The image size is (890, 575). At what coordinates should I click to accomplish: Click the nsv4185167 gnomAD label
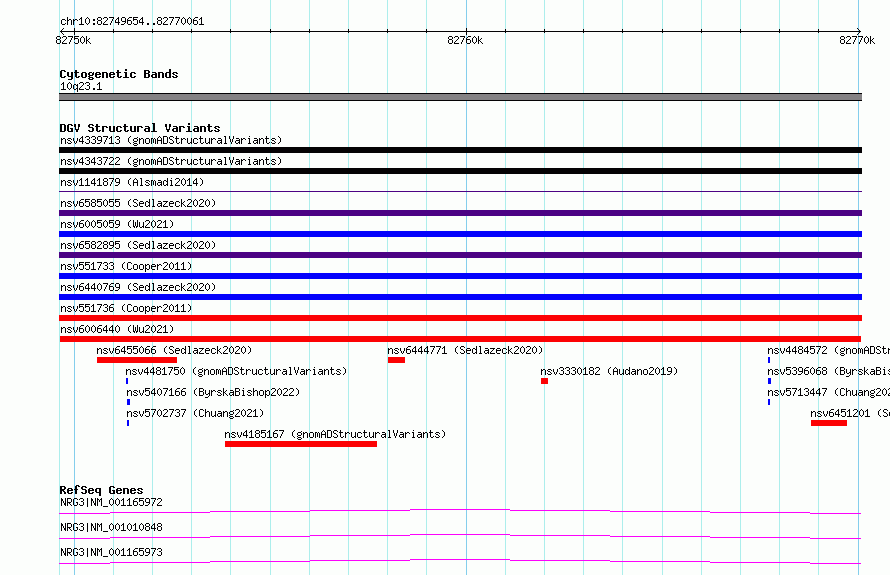pyautogui.click(x=335, y=434)
